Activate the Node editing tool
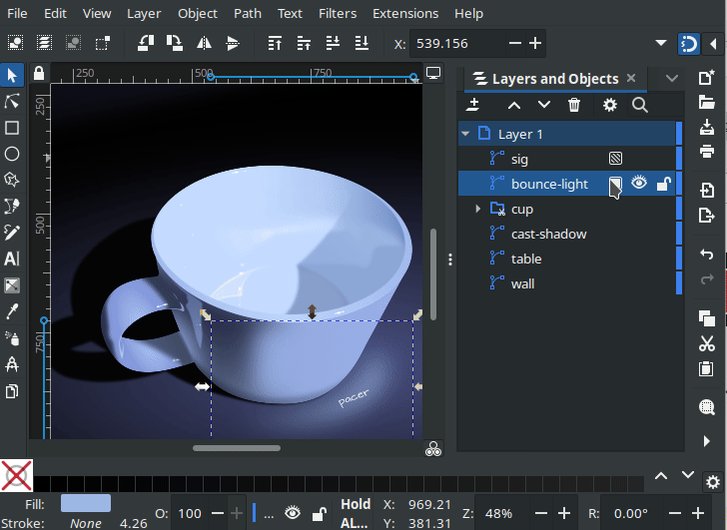This screenshot has height=530, width=727. coord(12,102)
